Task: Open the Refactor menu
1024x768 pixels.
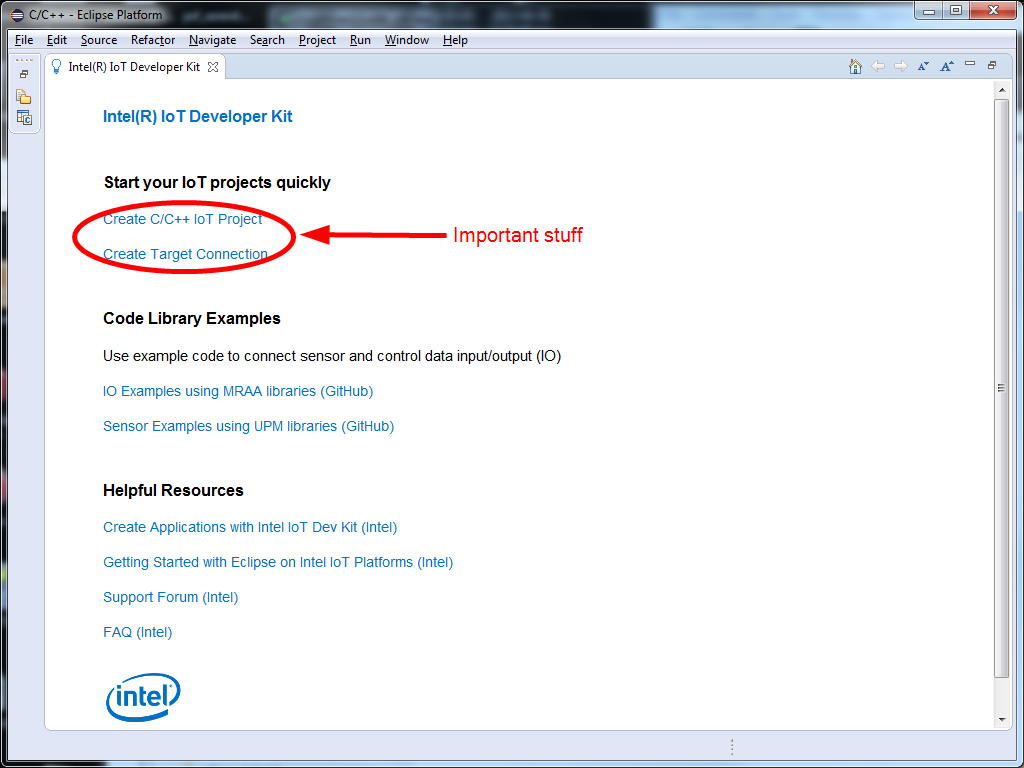Action: pos(153,40)
